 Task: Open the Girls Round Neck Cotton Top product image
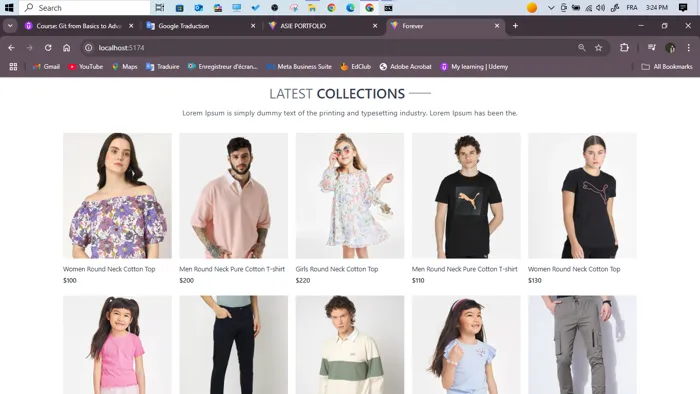[x=350, y=195]
